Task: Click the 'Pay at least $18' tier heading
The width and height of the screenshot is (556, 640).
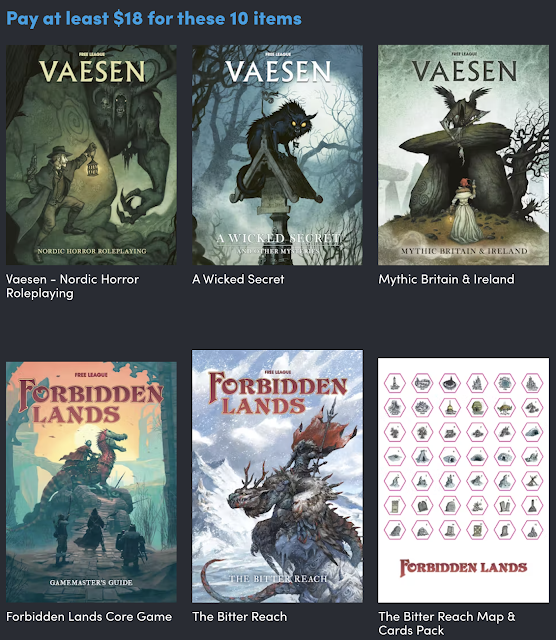Action: tap(154, 18)
